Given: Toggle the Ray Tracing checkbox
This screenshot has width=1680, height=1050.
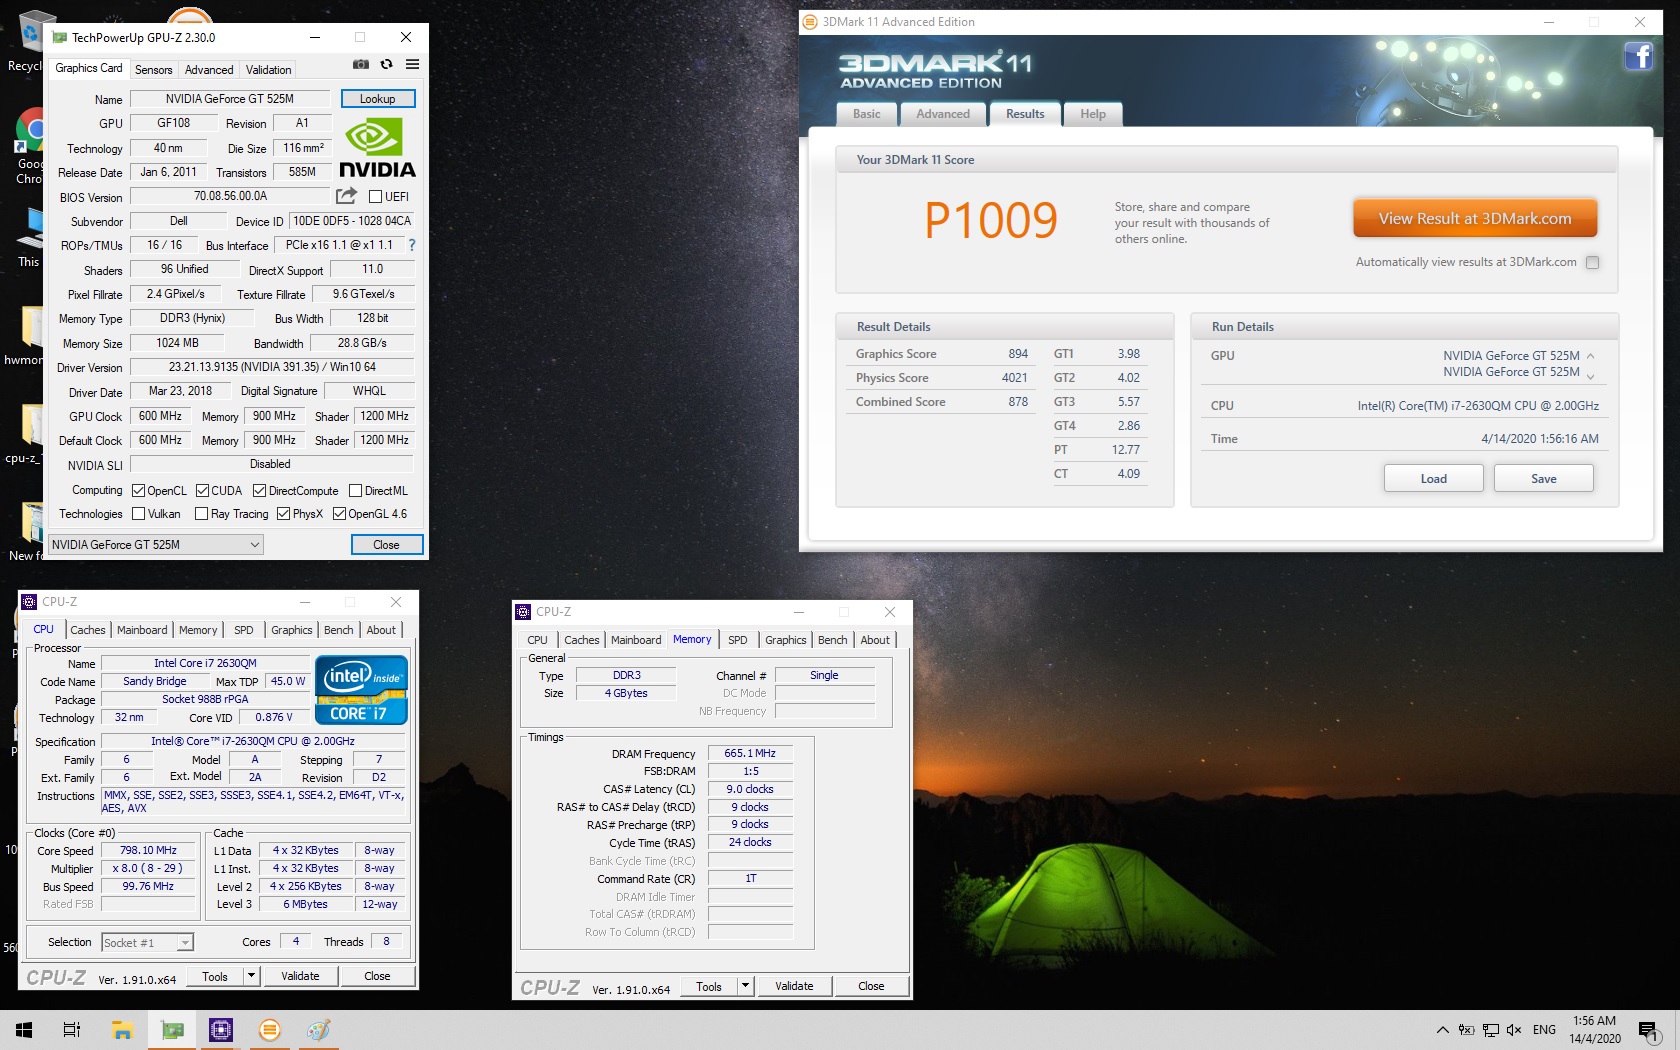Looking at the screenshot, I should click(x=201, y=514).
